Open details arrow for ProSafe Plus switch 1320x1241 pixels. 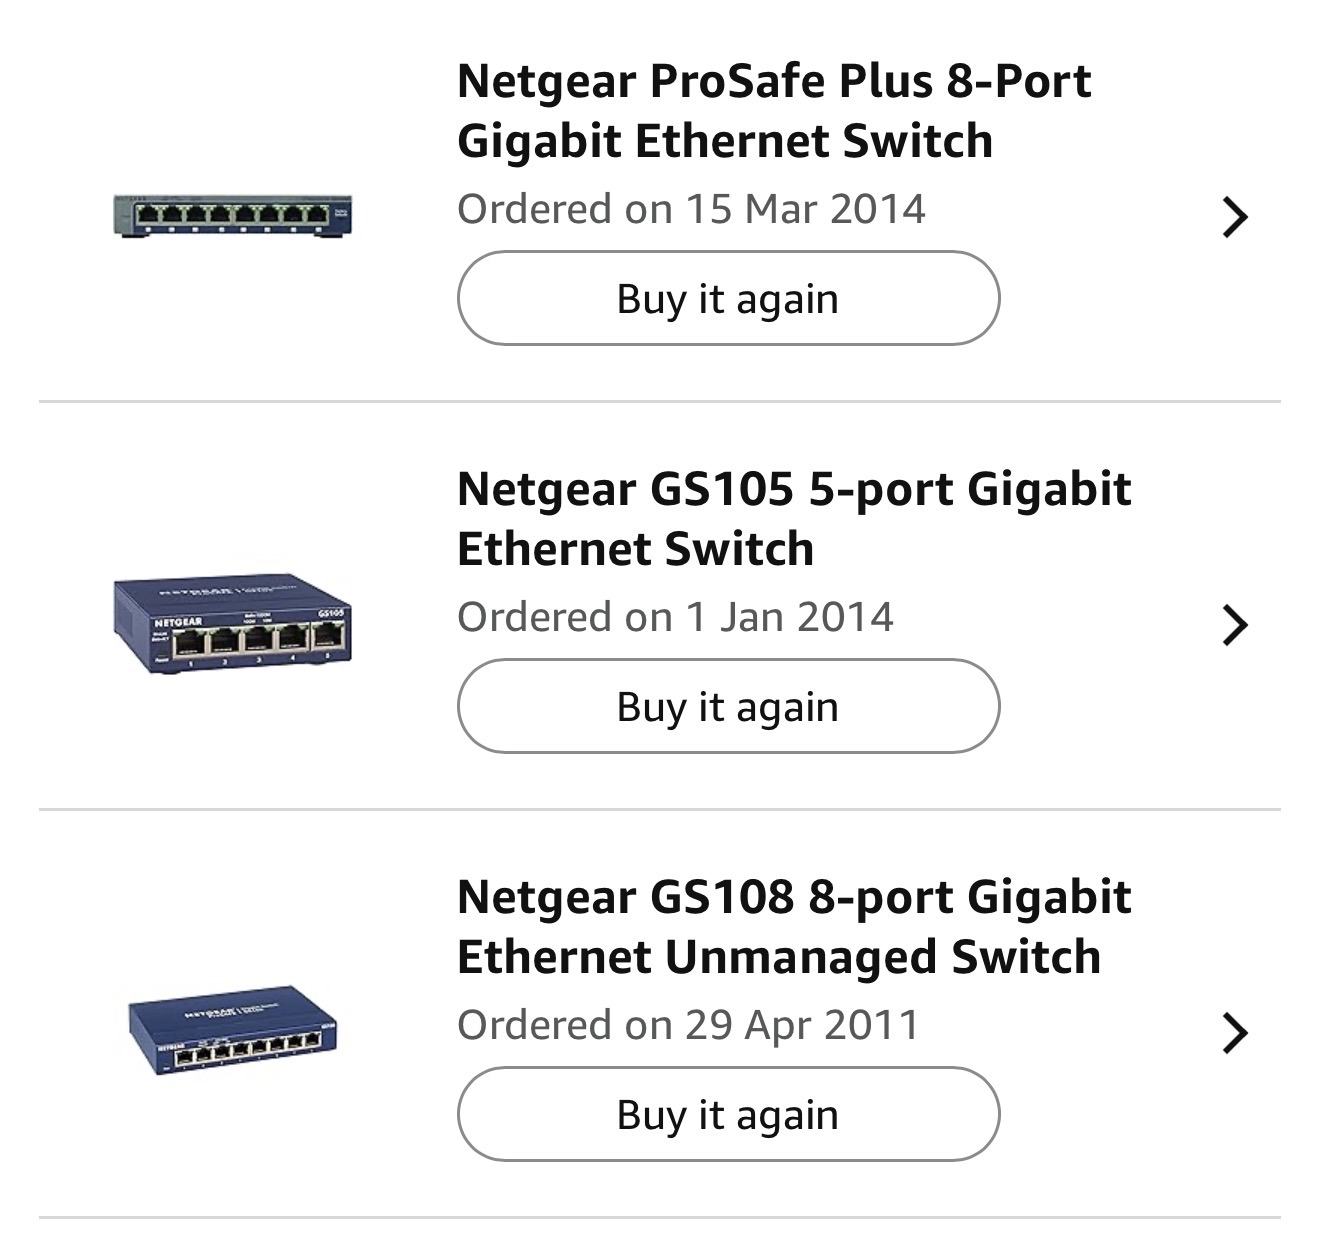[x=1235, y=217]
